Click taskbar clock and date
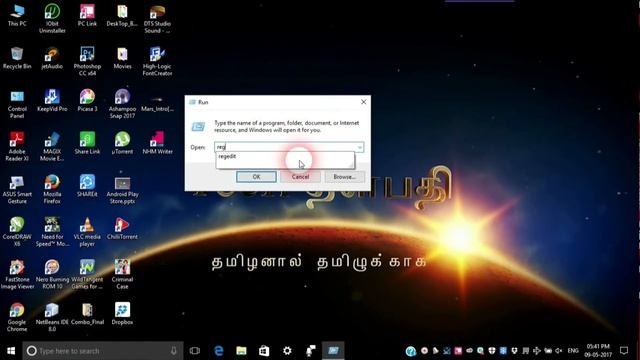This screenshot has height=360, width=640. click(x=598, y=351)
